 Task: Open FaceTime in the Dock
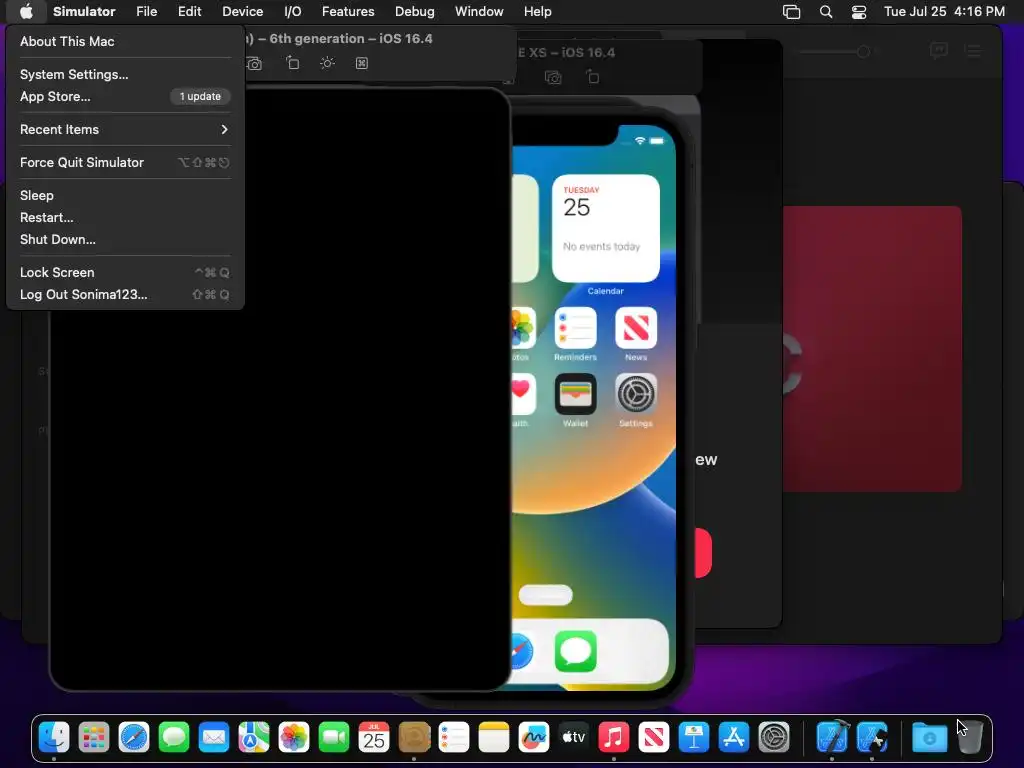point(334,738)
